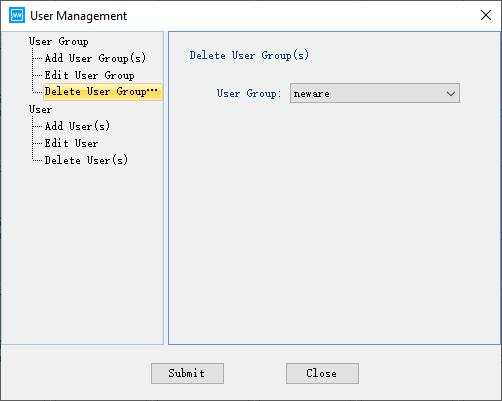Click the User Management title text

pyautogui.click(x=79, y=16)
